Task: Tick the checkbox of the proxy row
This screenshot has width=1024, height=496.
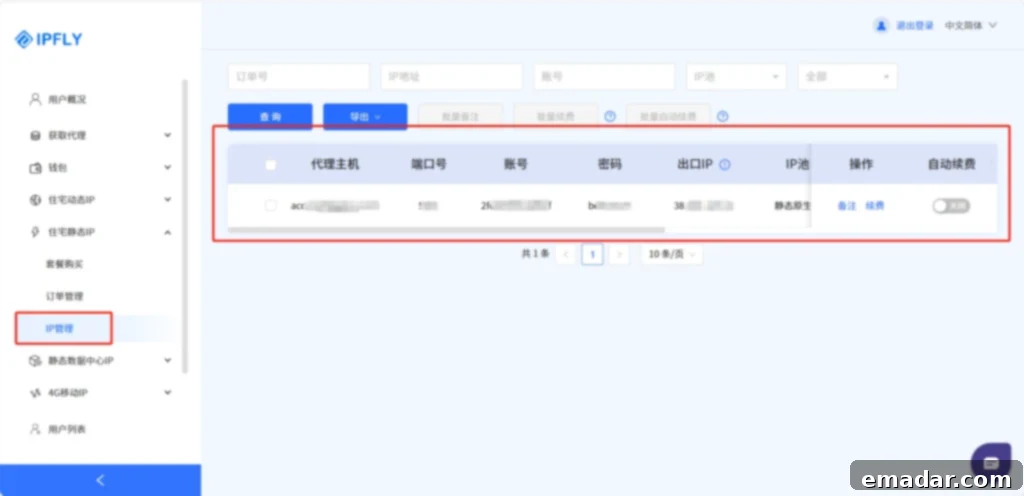Action: pos(270,206)
